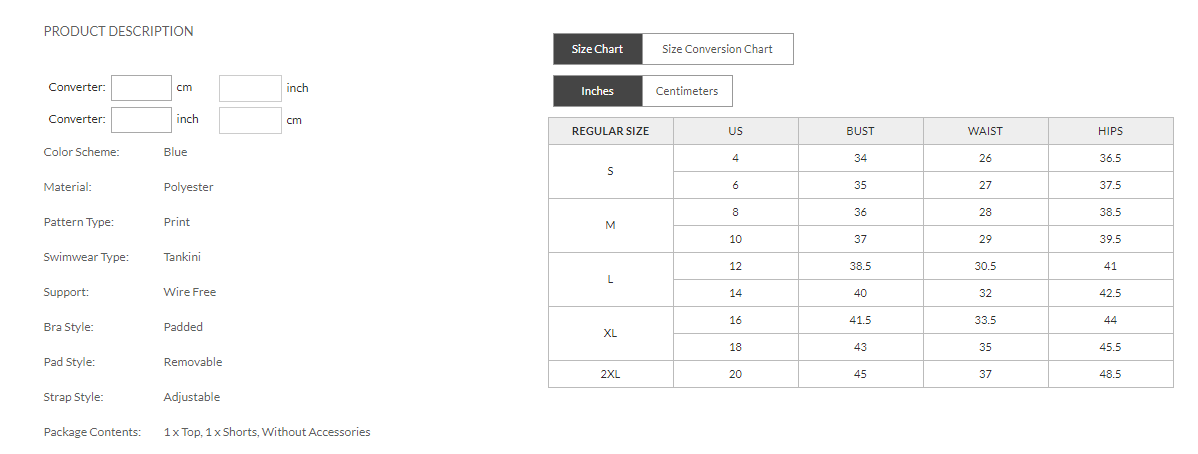Click the WAIST column header
Image resolution: width=1198 pixels, height=454 pixels.
pyautogui.click(x=985, y=131)
